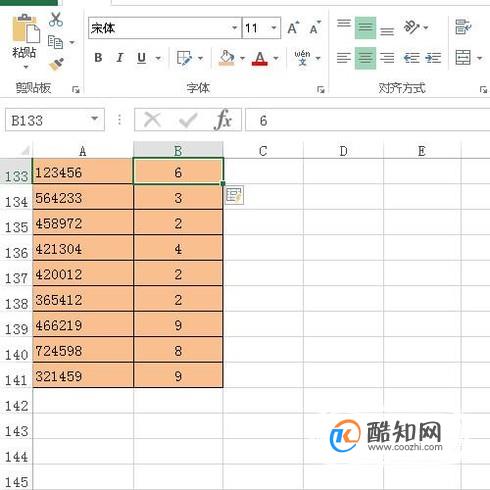Select the Format Painter brush icon
The width and height of the screenshot is (490, 490).
coord(56,64)
